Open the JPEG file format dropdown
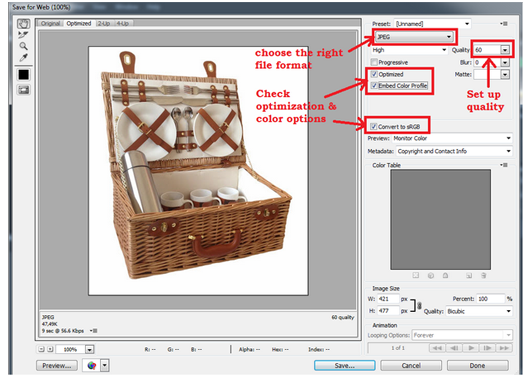Viewport: 530px width, 376px height. (x=415, y=37)
